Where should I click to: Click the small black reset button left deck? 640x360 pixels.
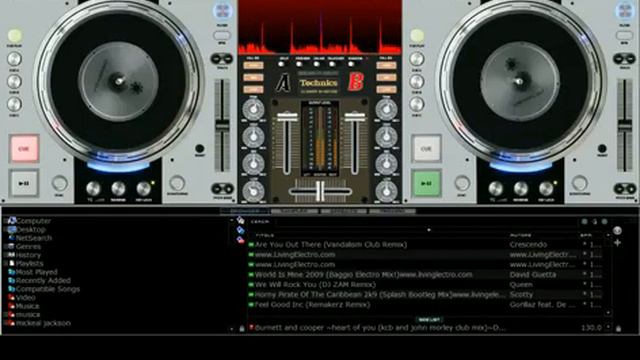[x=200, y=149]
